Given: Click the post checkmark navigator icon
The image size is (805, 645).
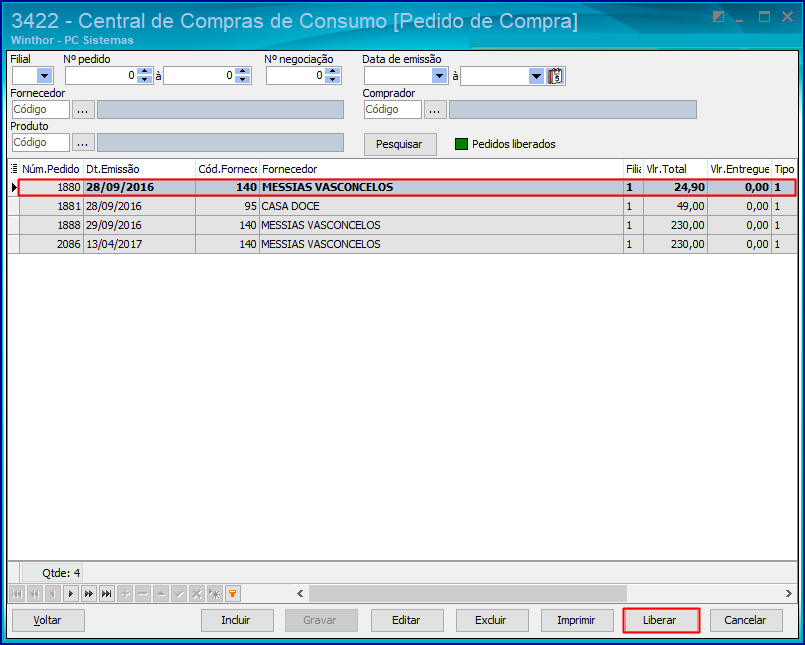Looking at the screenshot, I should (179, 594).
